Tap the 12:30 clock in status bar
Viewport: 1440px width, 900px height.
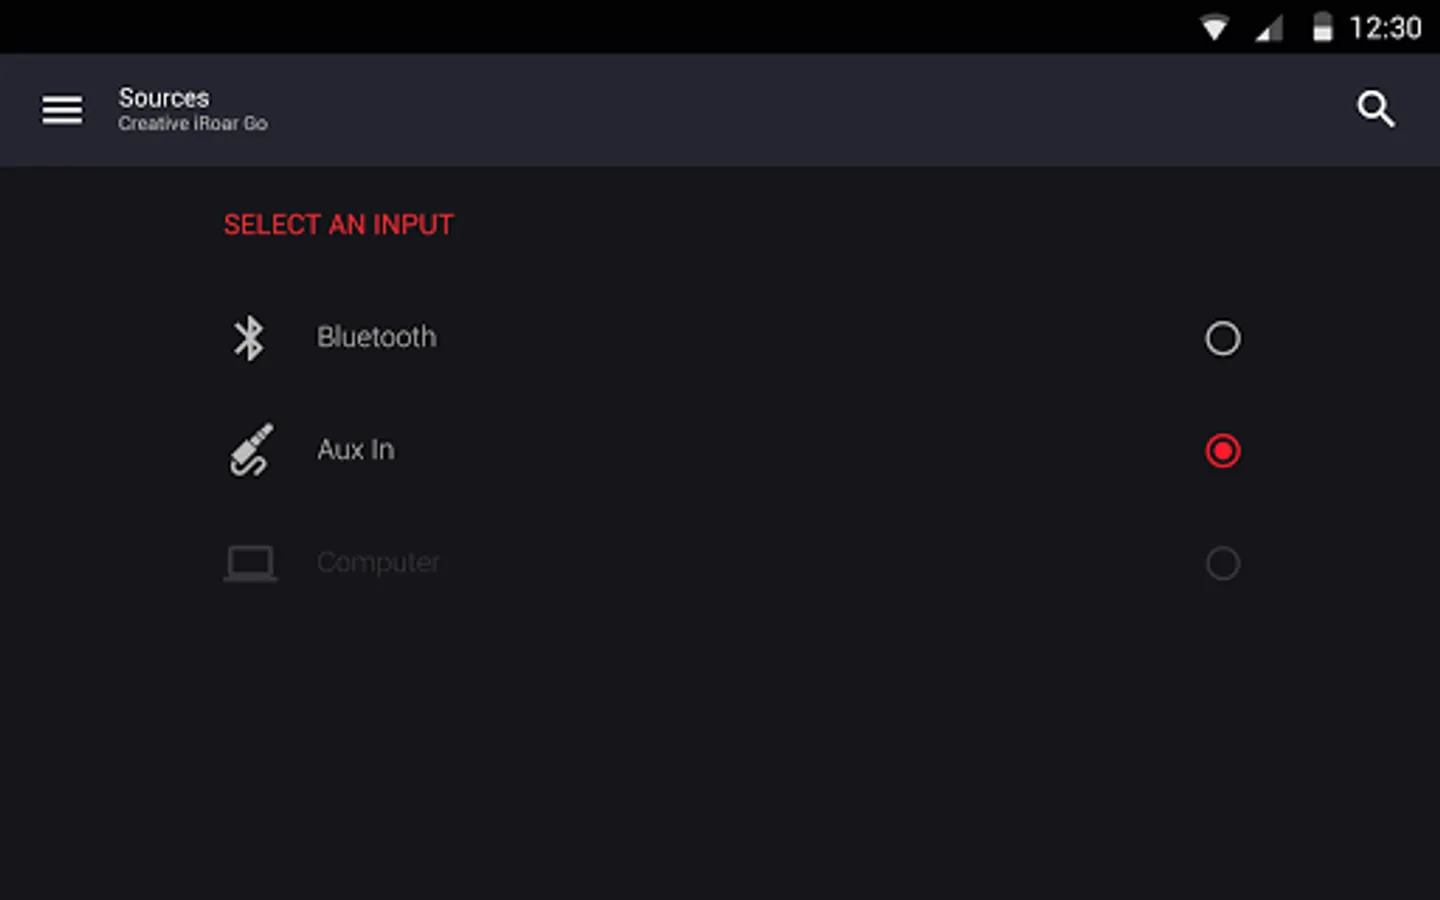[1385, 28]
